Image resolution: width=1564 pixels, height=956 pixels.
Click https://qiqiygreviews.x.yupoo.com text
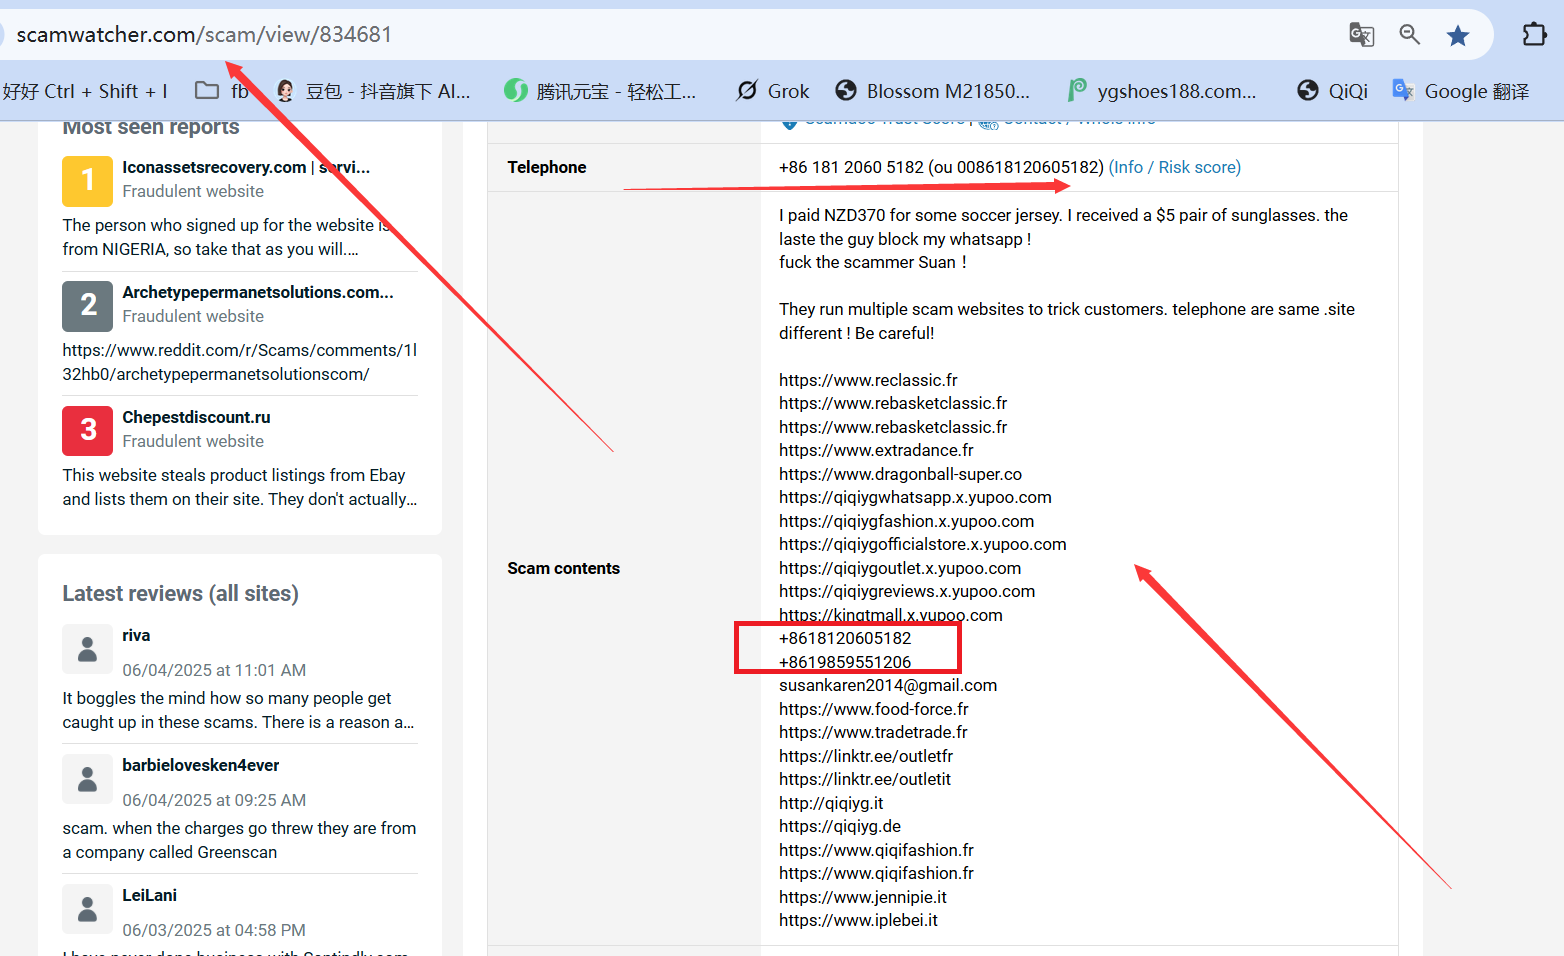coord(907,591)
